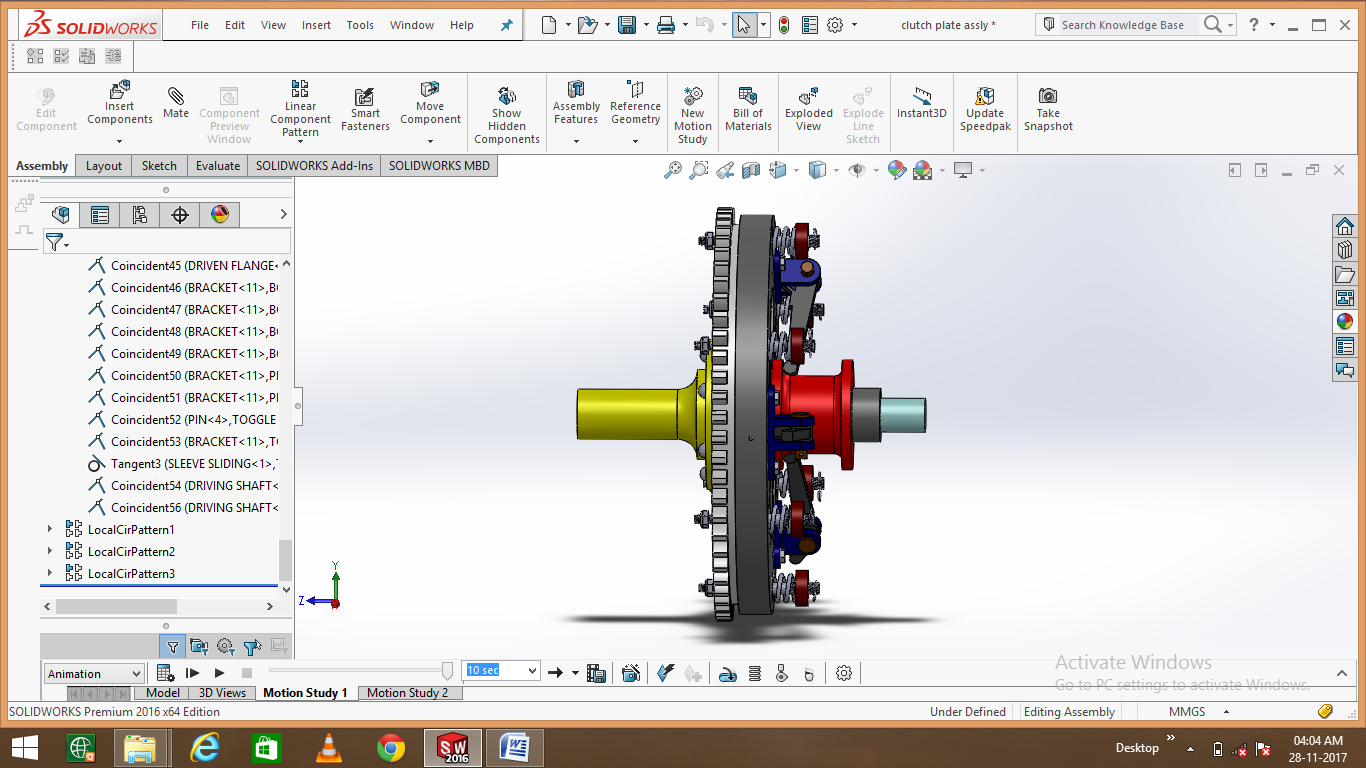Click the Update Speedpak button

[x=985, y=101]
